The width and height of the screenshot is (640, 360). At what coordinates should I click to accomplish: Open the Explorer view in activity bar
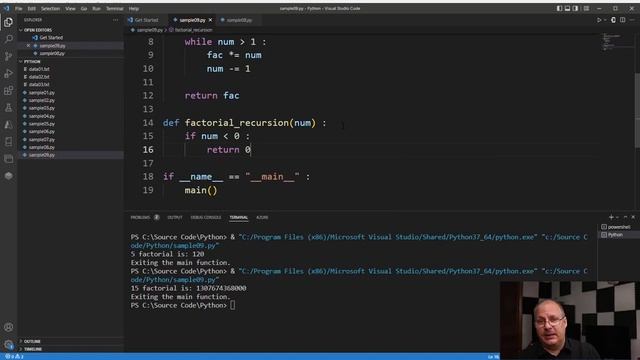tap(8, 22)
